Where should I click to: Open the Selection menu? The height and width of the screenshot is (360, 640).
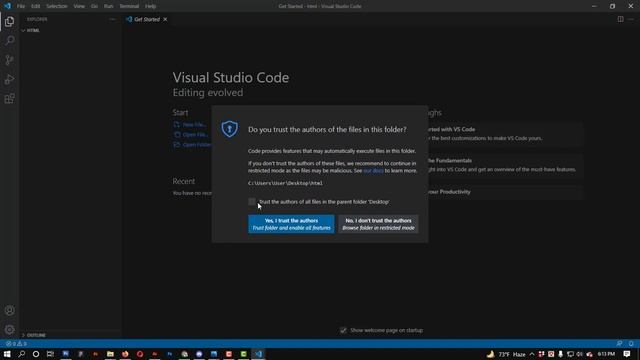coord(57,6)
